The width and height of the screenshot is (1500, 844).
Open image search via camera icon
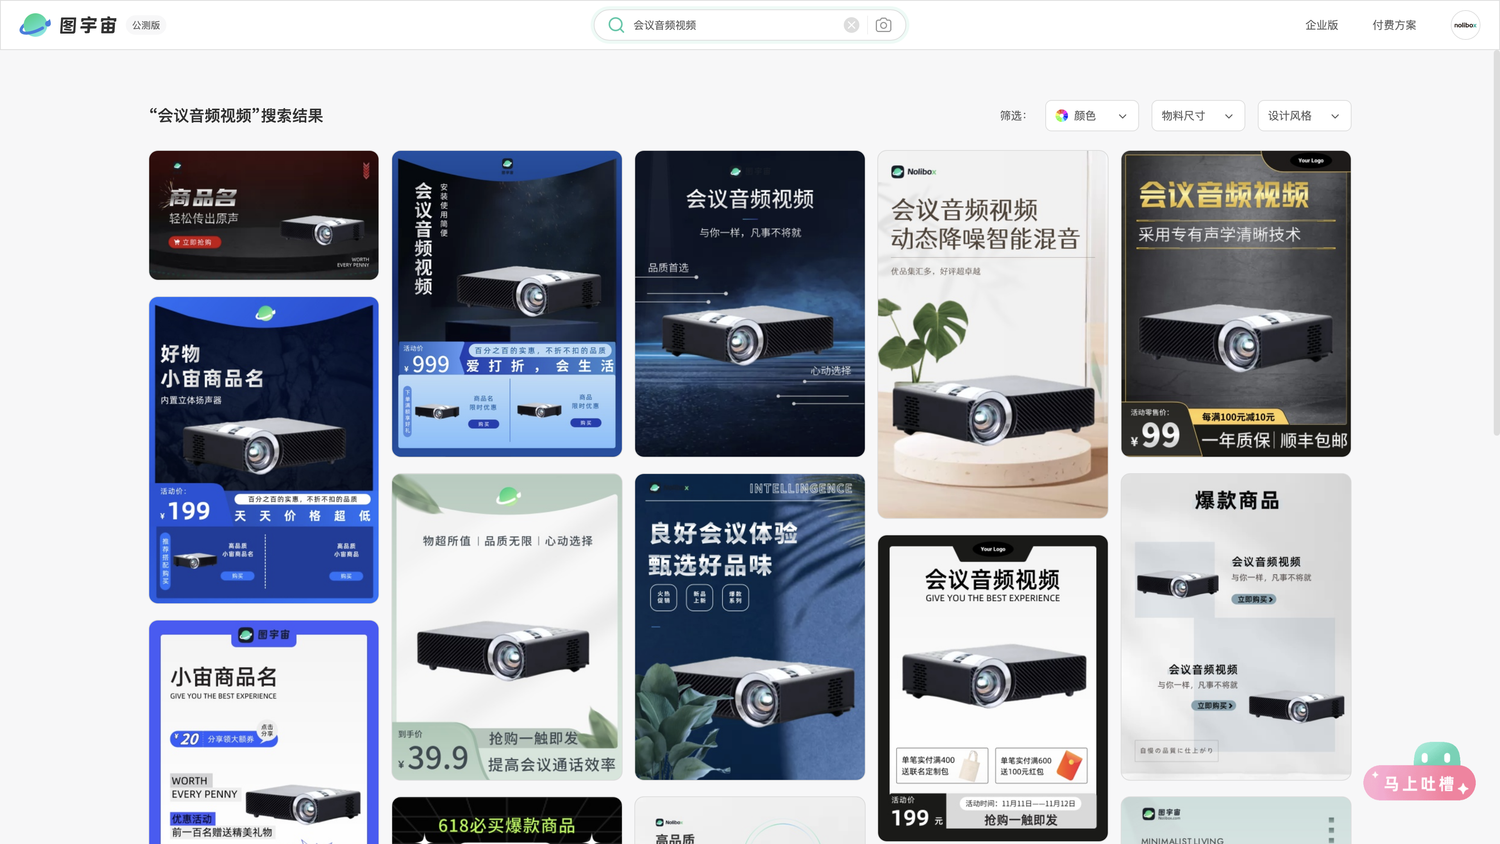(883, 25)
